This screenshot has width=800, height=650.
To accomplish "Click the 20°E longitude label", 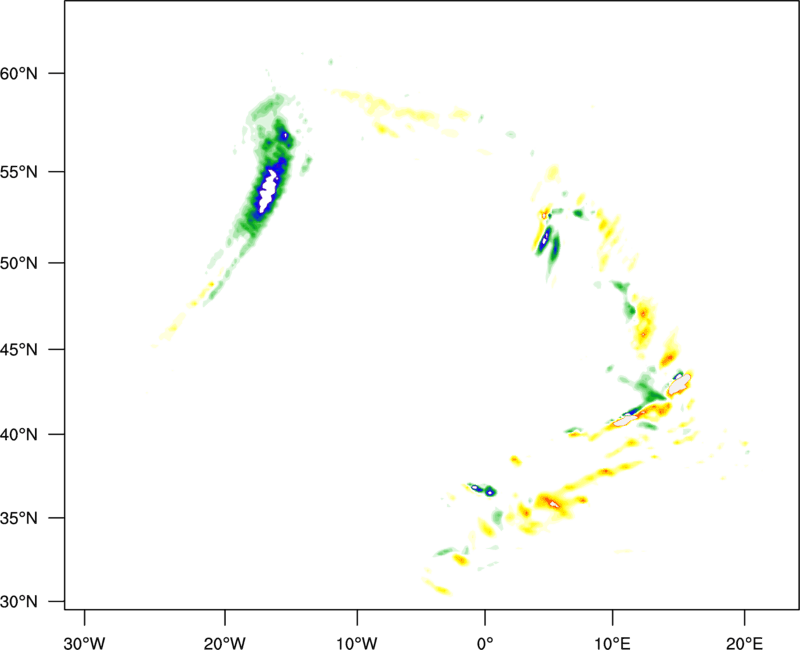I will 744,643.
